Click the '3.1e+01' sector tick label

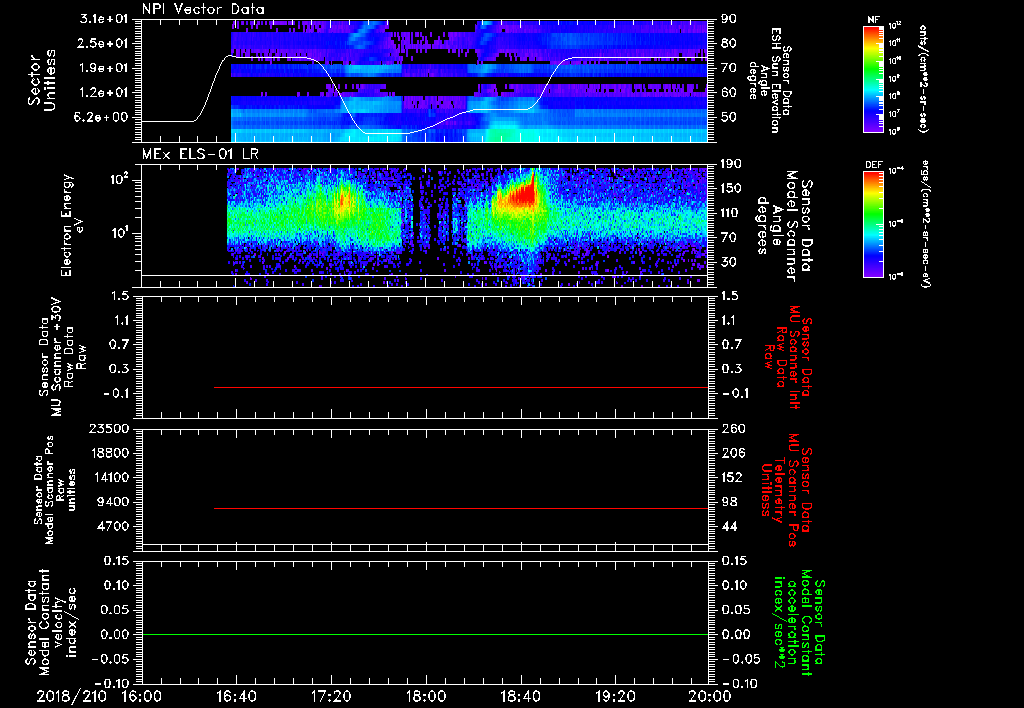[x=102, y=19]
